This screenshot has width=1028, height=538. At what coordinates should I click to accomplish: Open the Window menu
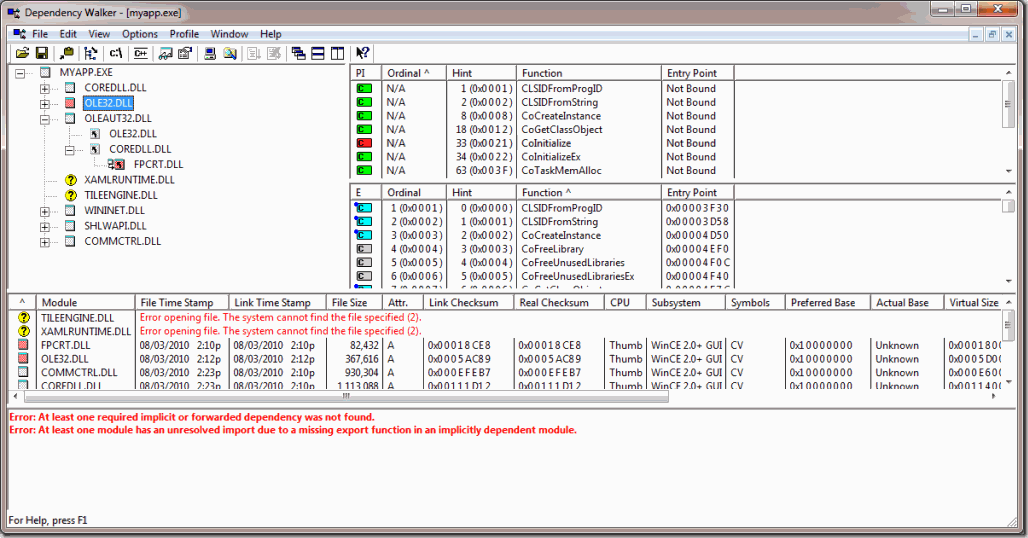pyautogui.click(x=229, y=34)
